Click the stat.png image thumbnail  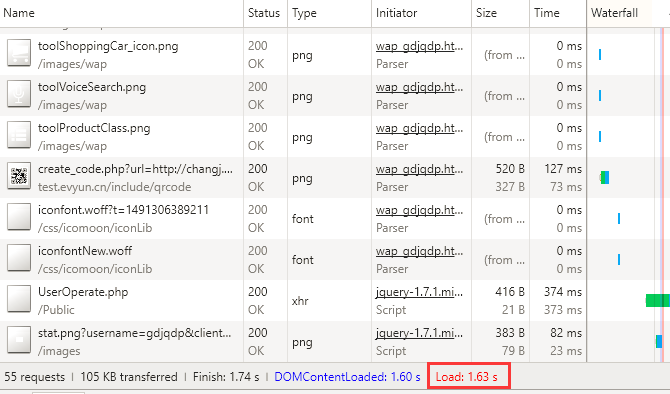click(19, 341)
